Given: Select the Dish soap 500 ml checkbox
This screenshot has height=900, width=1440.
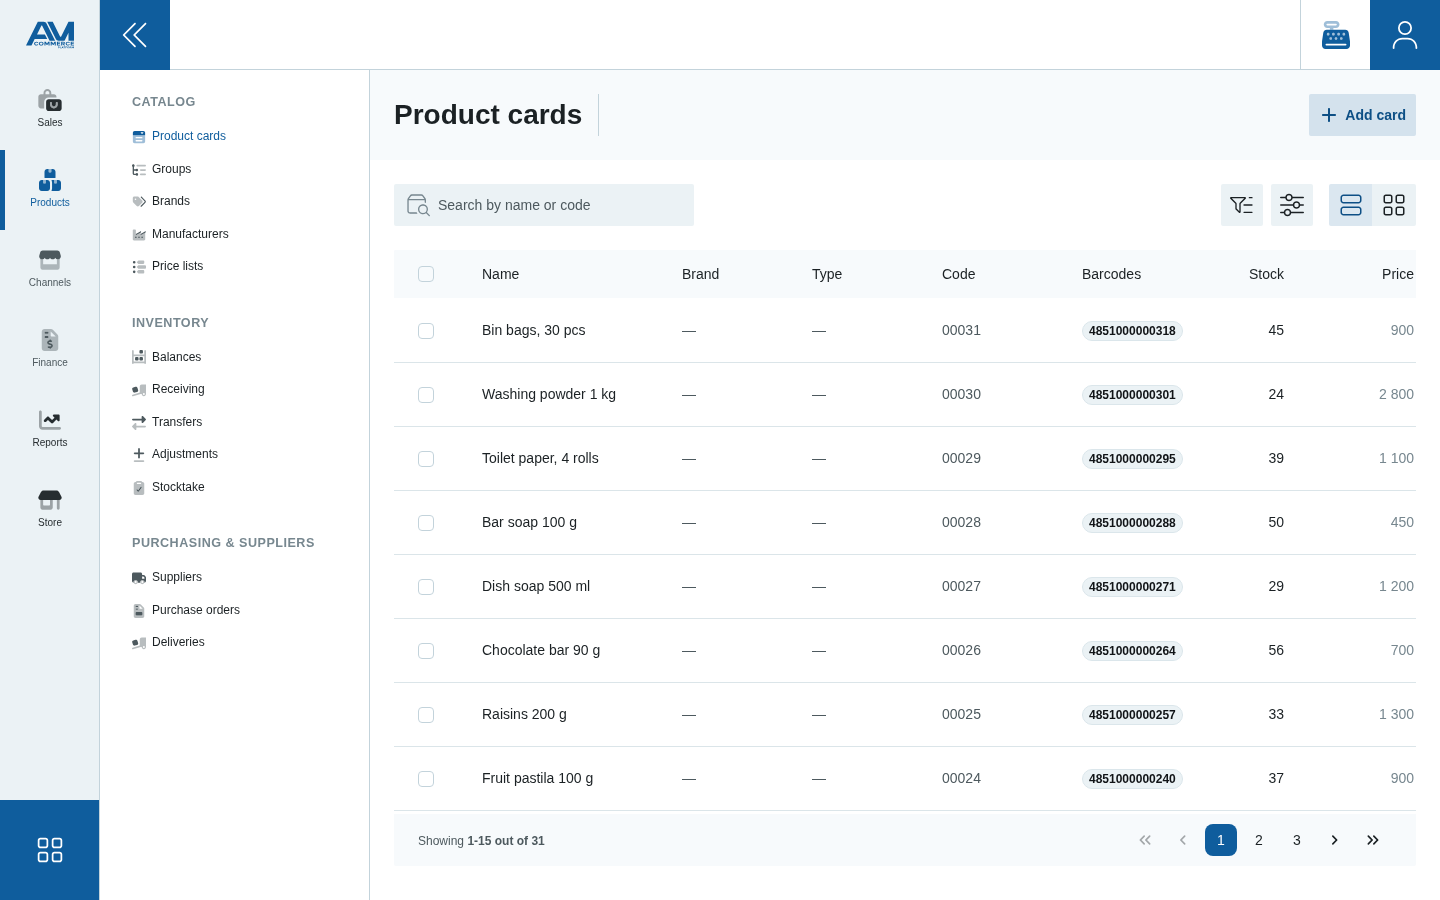Looking at the screenshot, I should pos(426,587).
